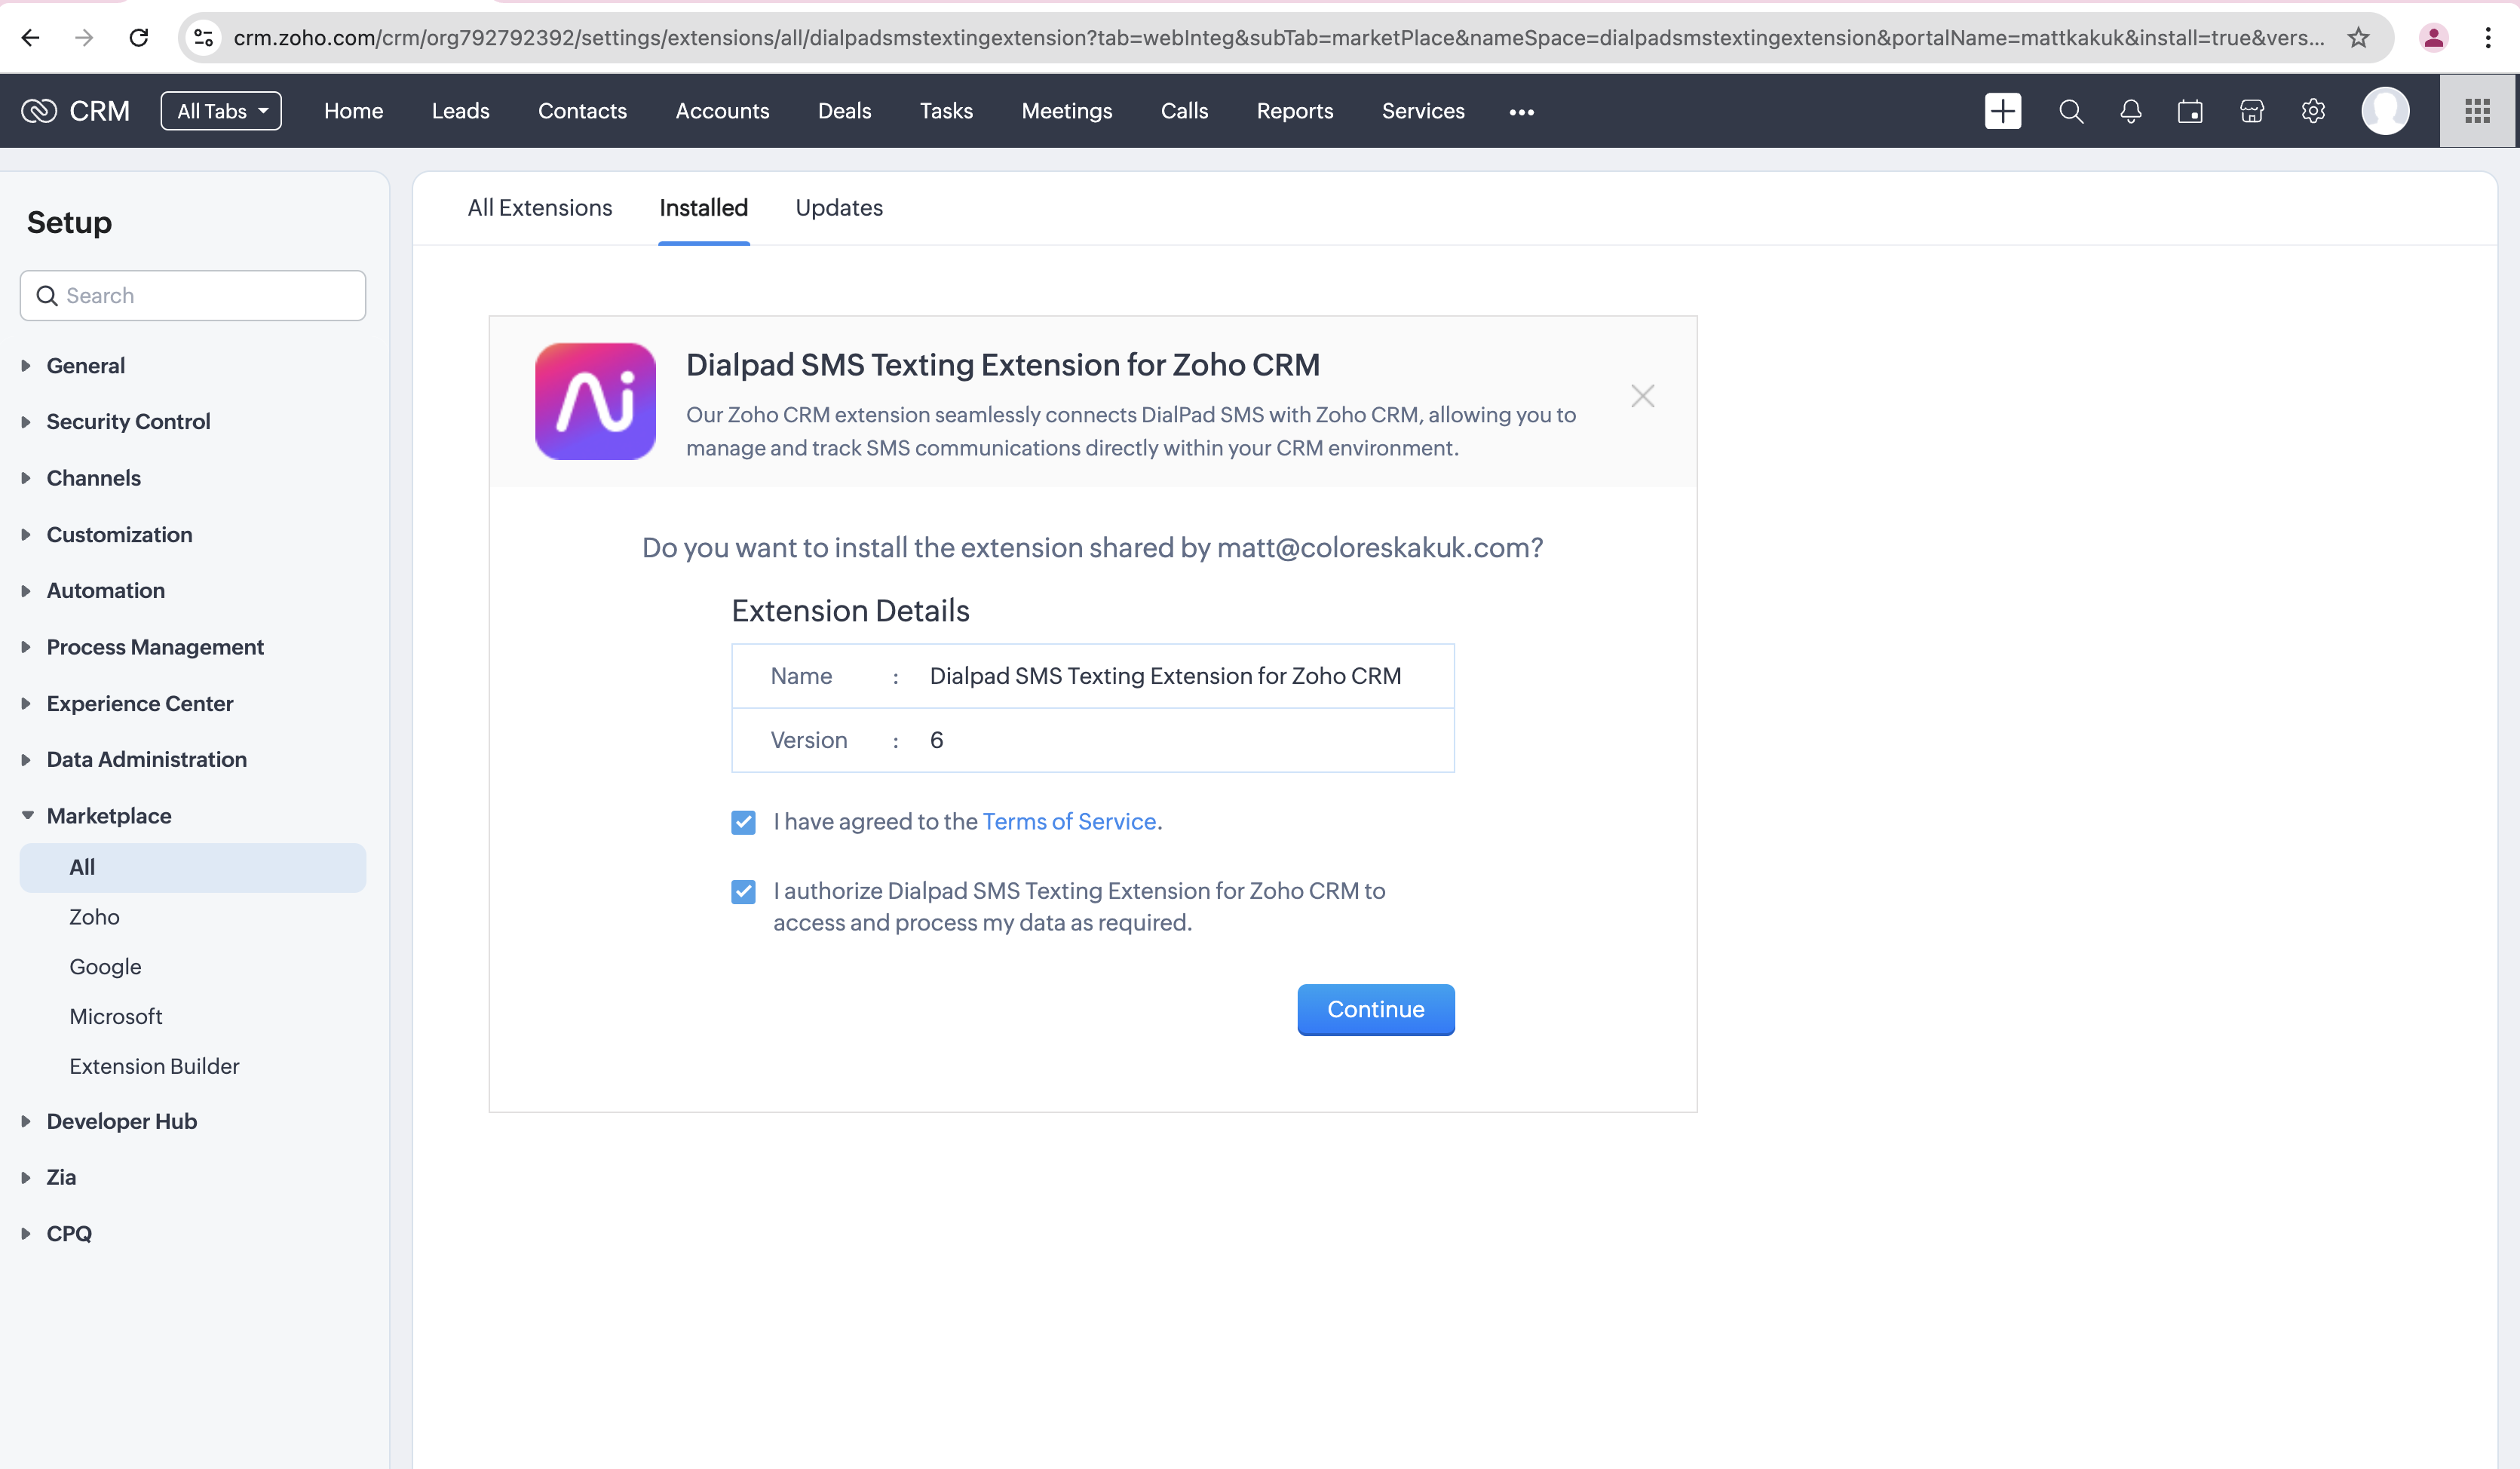Open the Contacts module
The width and height of the screenshot is (2520, 1469).
[x=582, y=111]
